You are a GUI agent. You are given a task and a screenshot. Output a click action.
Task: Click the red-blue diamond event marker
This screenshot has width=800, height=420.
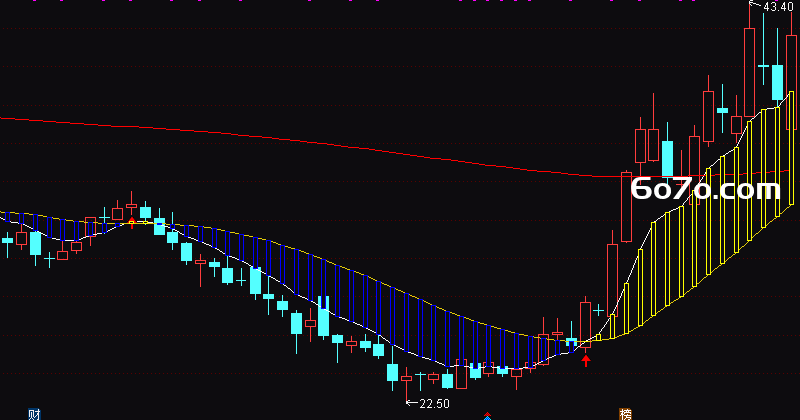[487, 416]
